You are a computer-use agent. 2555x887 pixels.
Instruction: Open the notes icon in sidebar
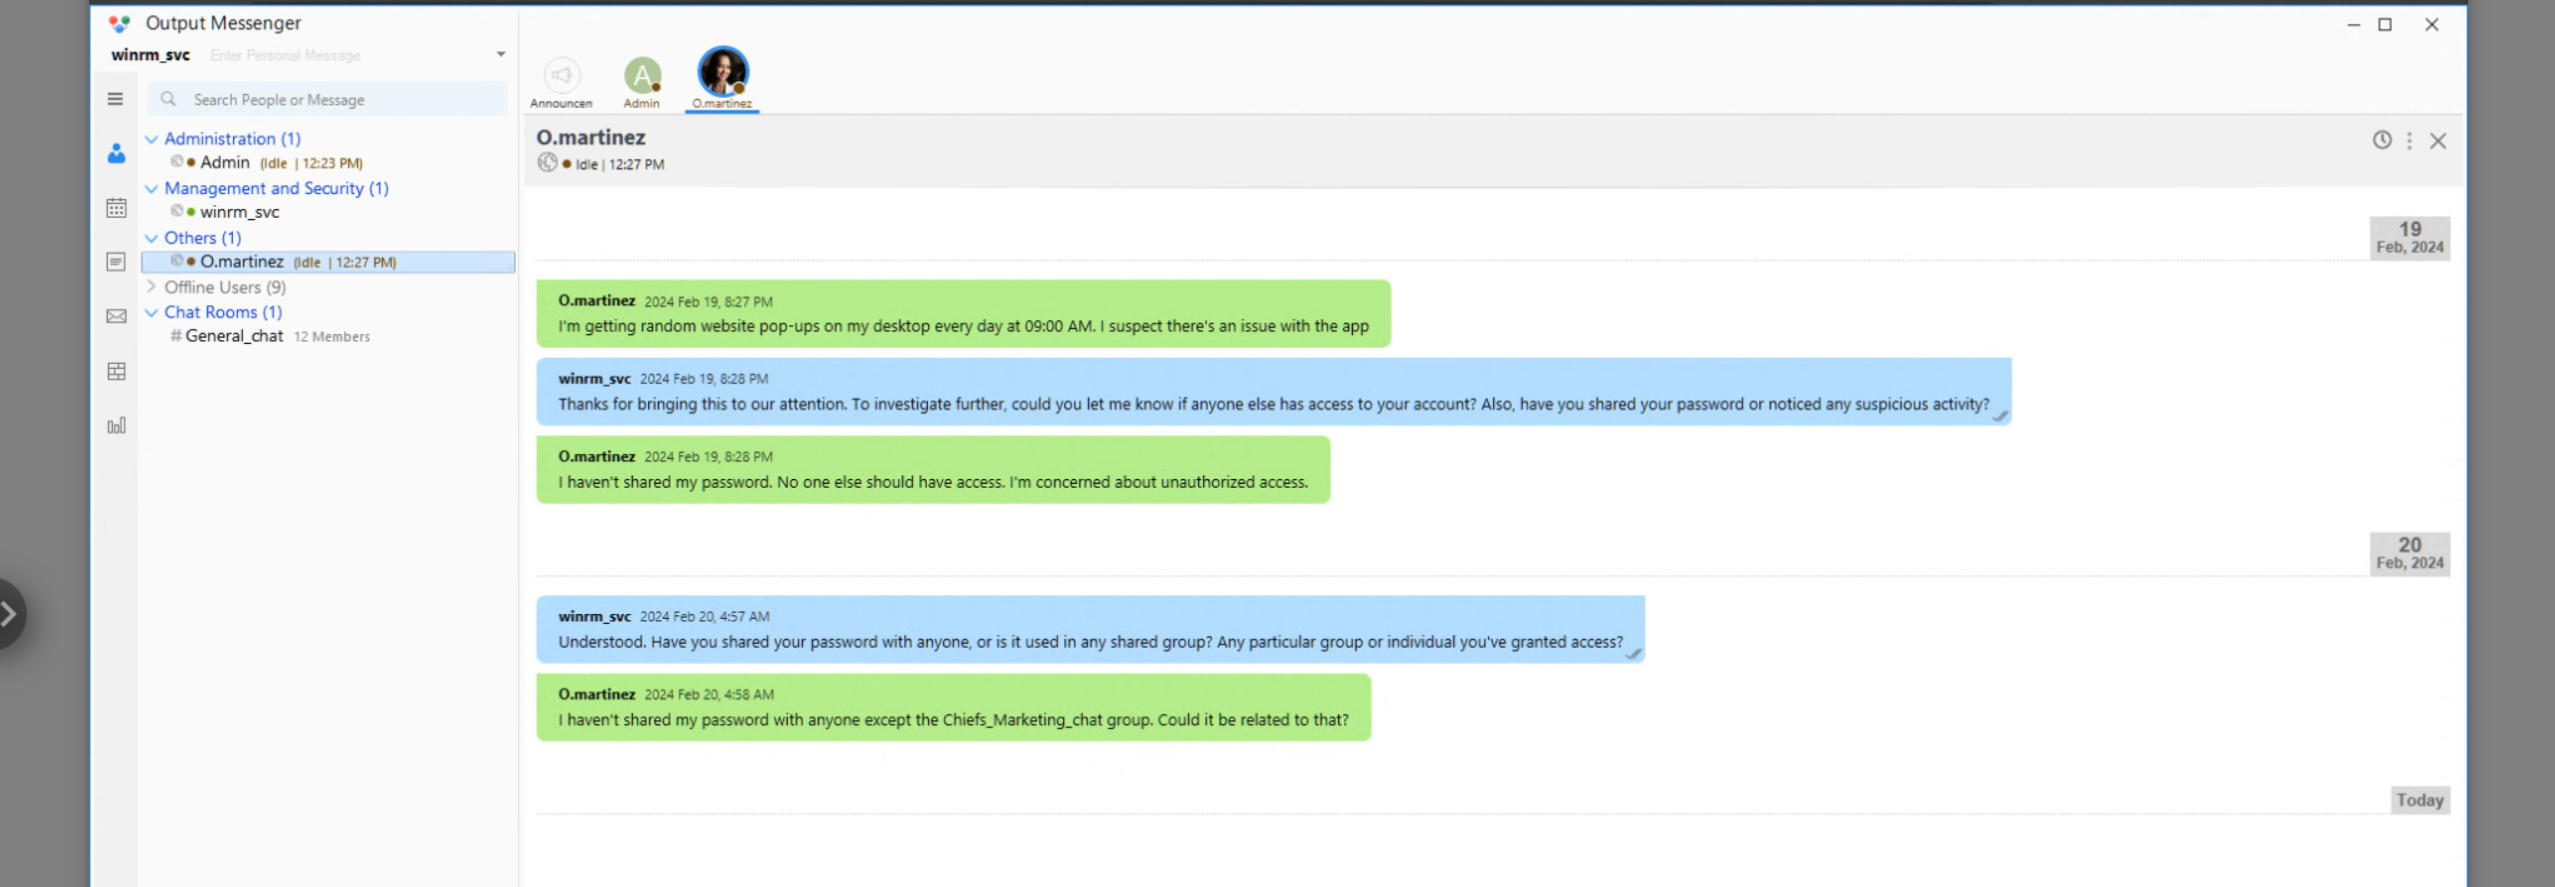click(116, 262)
